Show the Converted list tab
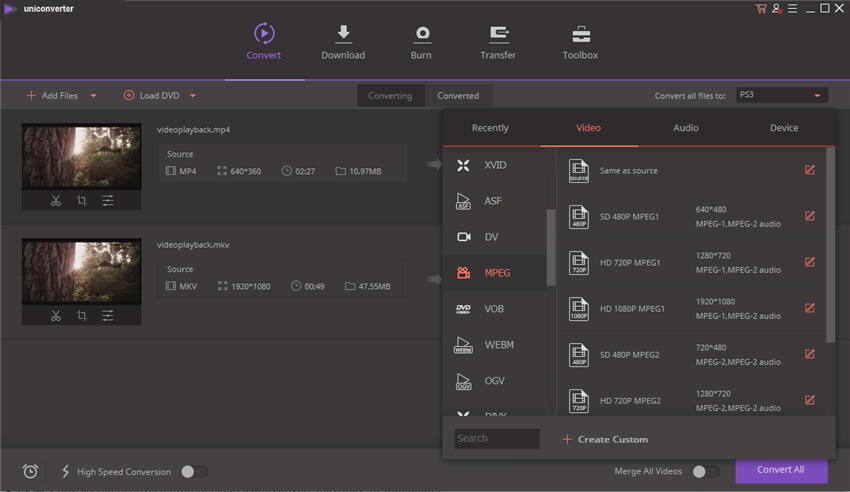850x492 pixels. 458,95
